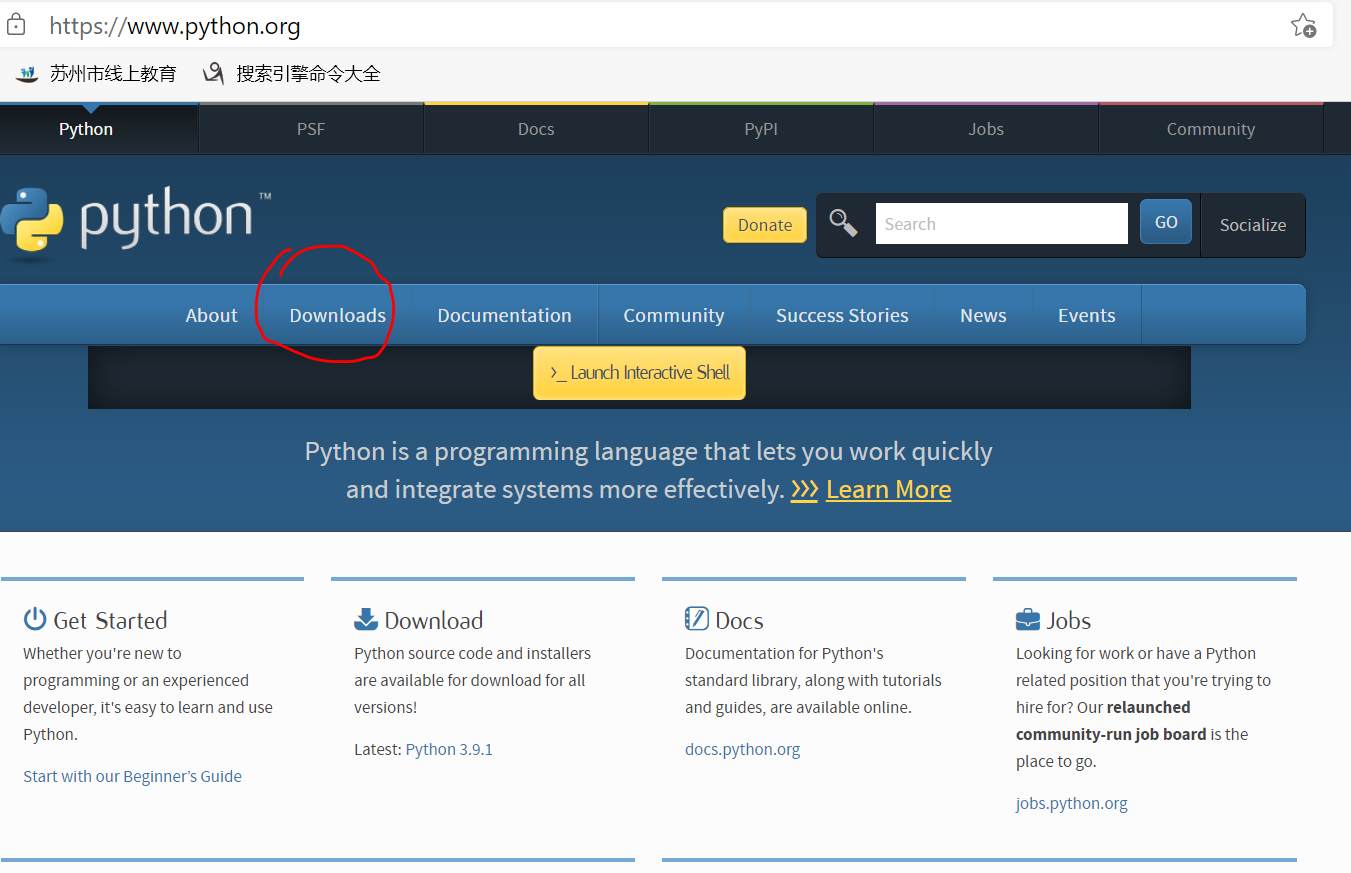Add page to favorites star icon
This screenshot has height=873, width=1351.
pos(1303,25)
